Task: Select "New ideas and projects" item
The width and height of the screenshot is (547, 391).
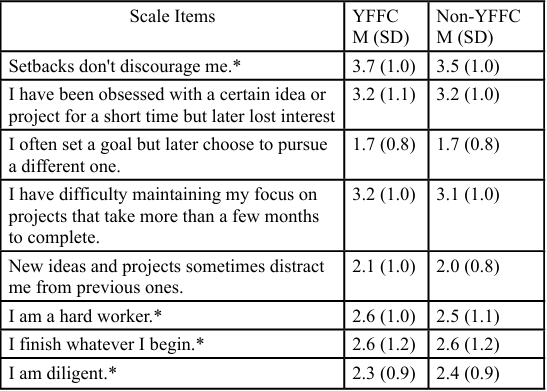Action: pyautogui.click(x=166, y=277)
